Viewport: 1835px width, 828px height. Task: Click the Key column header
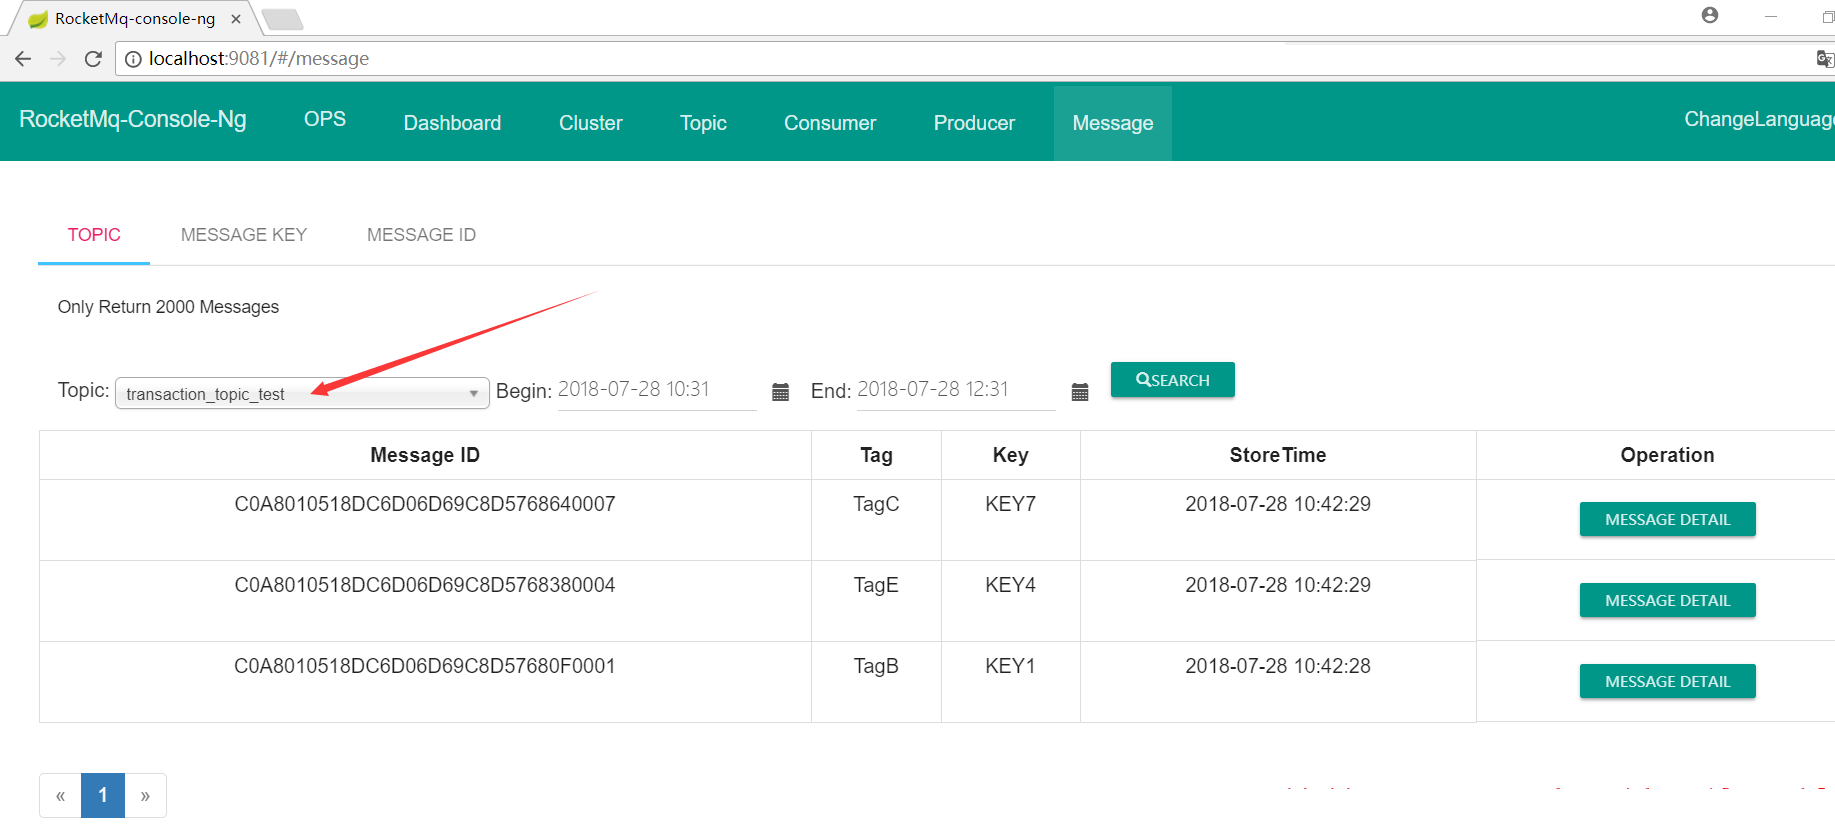pyautogui.click(x=1010, y=455)
